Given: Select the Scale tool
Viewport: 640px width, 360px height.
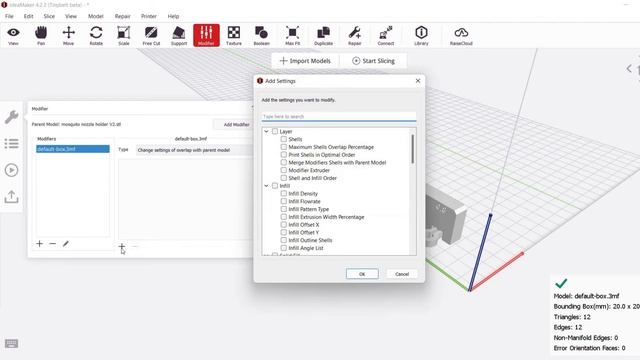Looking at the screenshot, I should click(124, 36).
